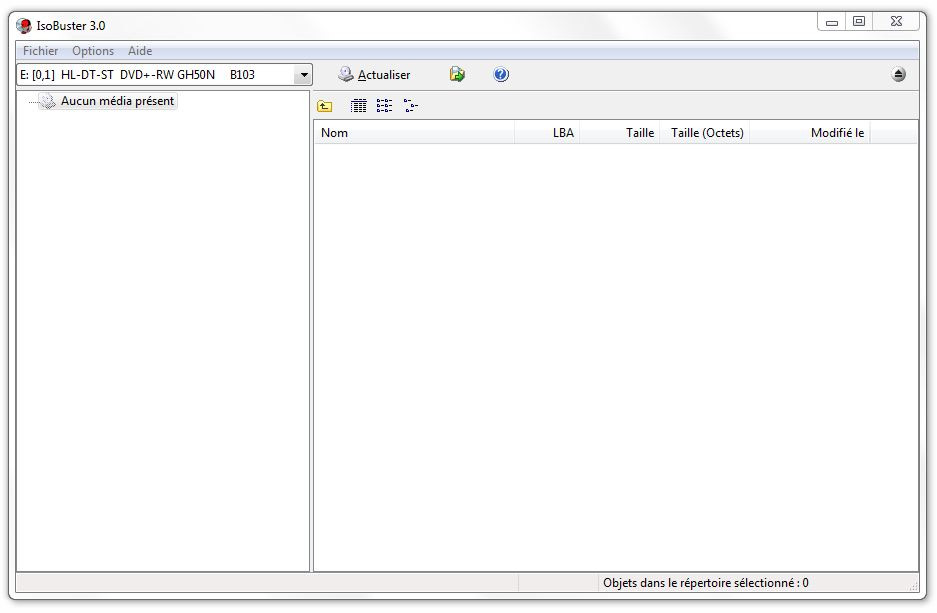Click the extract files icon with green arrow
The height and width of the screenshot is (613, 937).
coord(457,75)
